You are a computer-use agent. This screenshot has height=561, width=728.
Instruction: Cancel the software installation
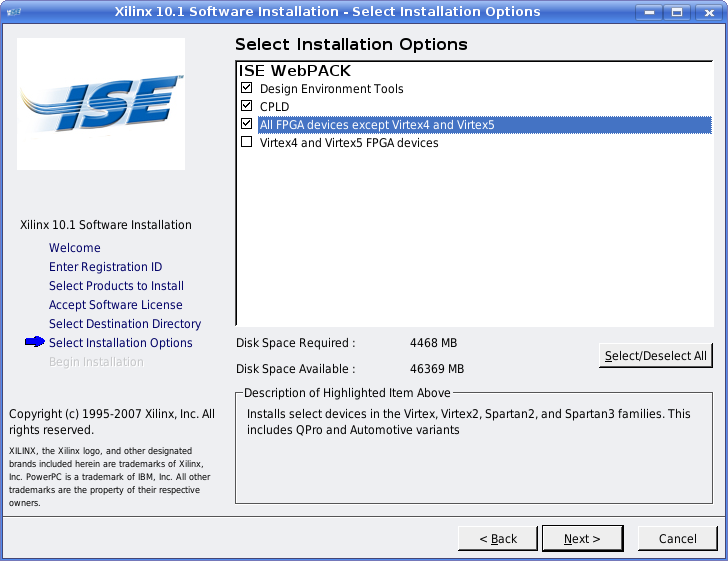[x=677, y=539]
